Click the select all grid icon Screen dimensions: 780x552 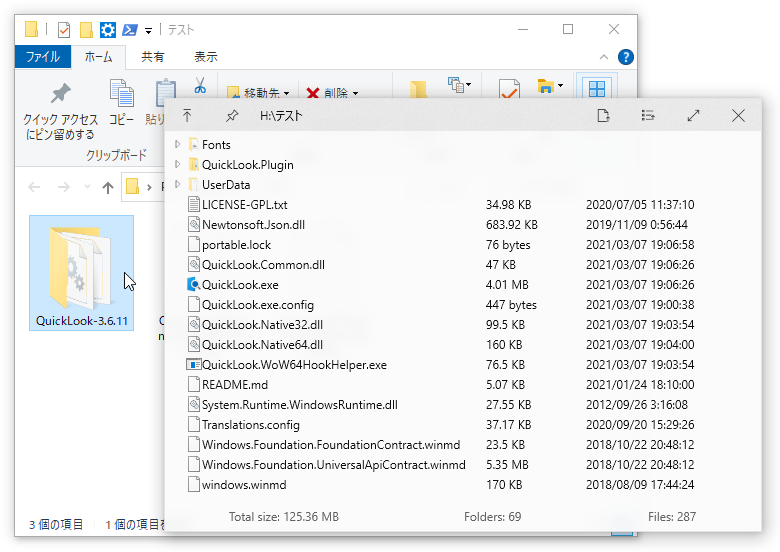pyautogui.click(x=596, y=87)
